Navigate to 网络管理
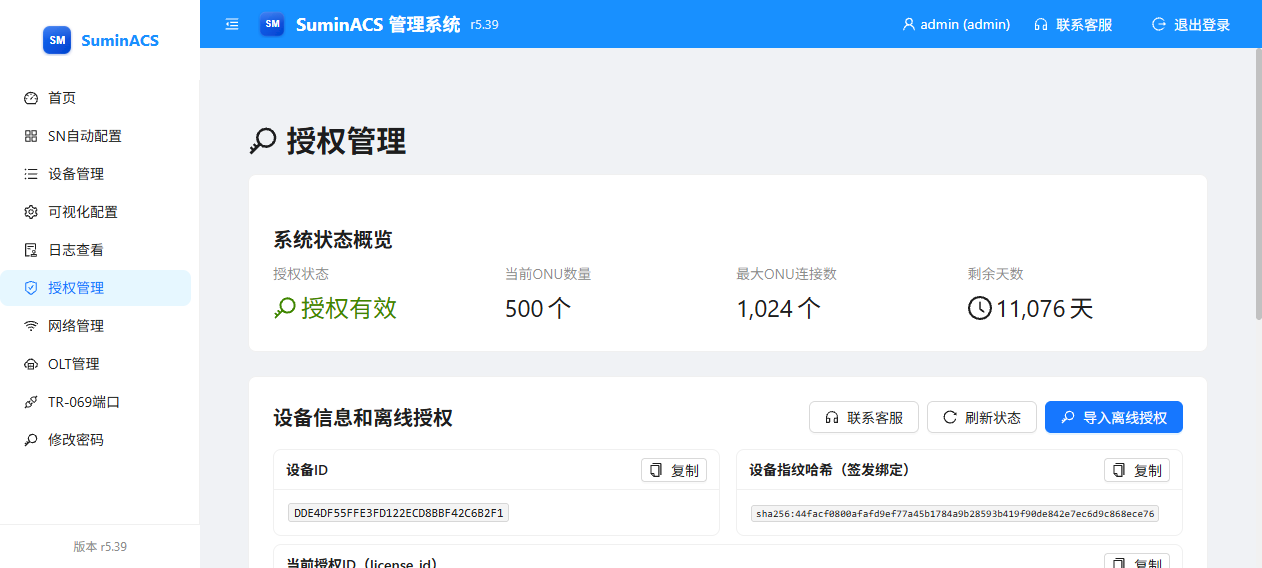1262x568 pixels. (x=96, y=326)
